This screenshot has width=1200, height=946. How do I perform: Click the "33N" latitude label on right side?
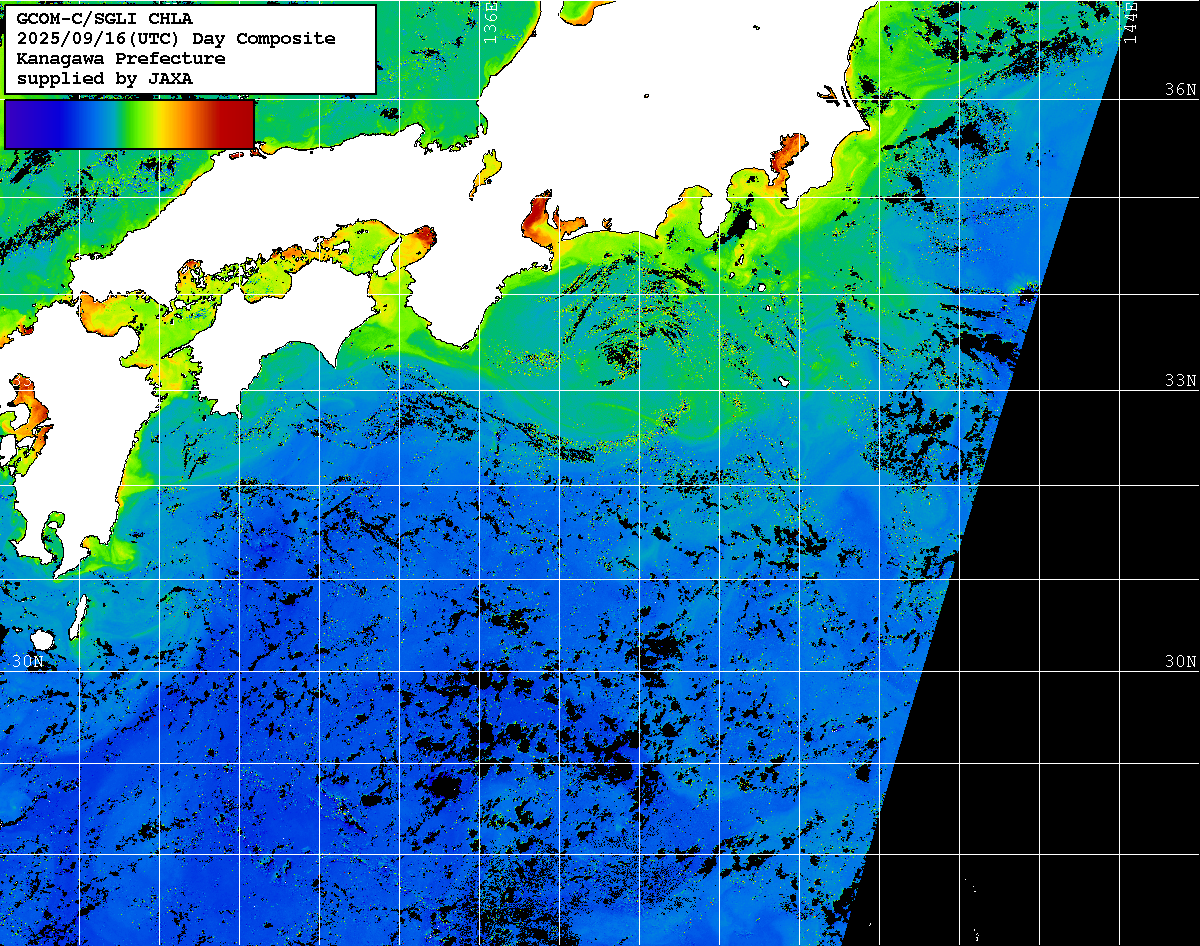(1181, 381)
